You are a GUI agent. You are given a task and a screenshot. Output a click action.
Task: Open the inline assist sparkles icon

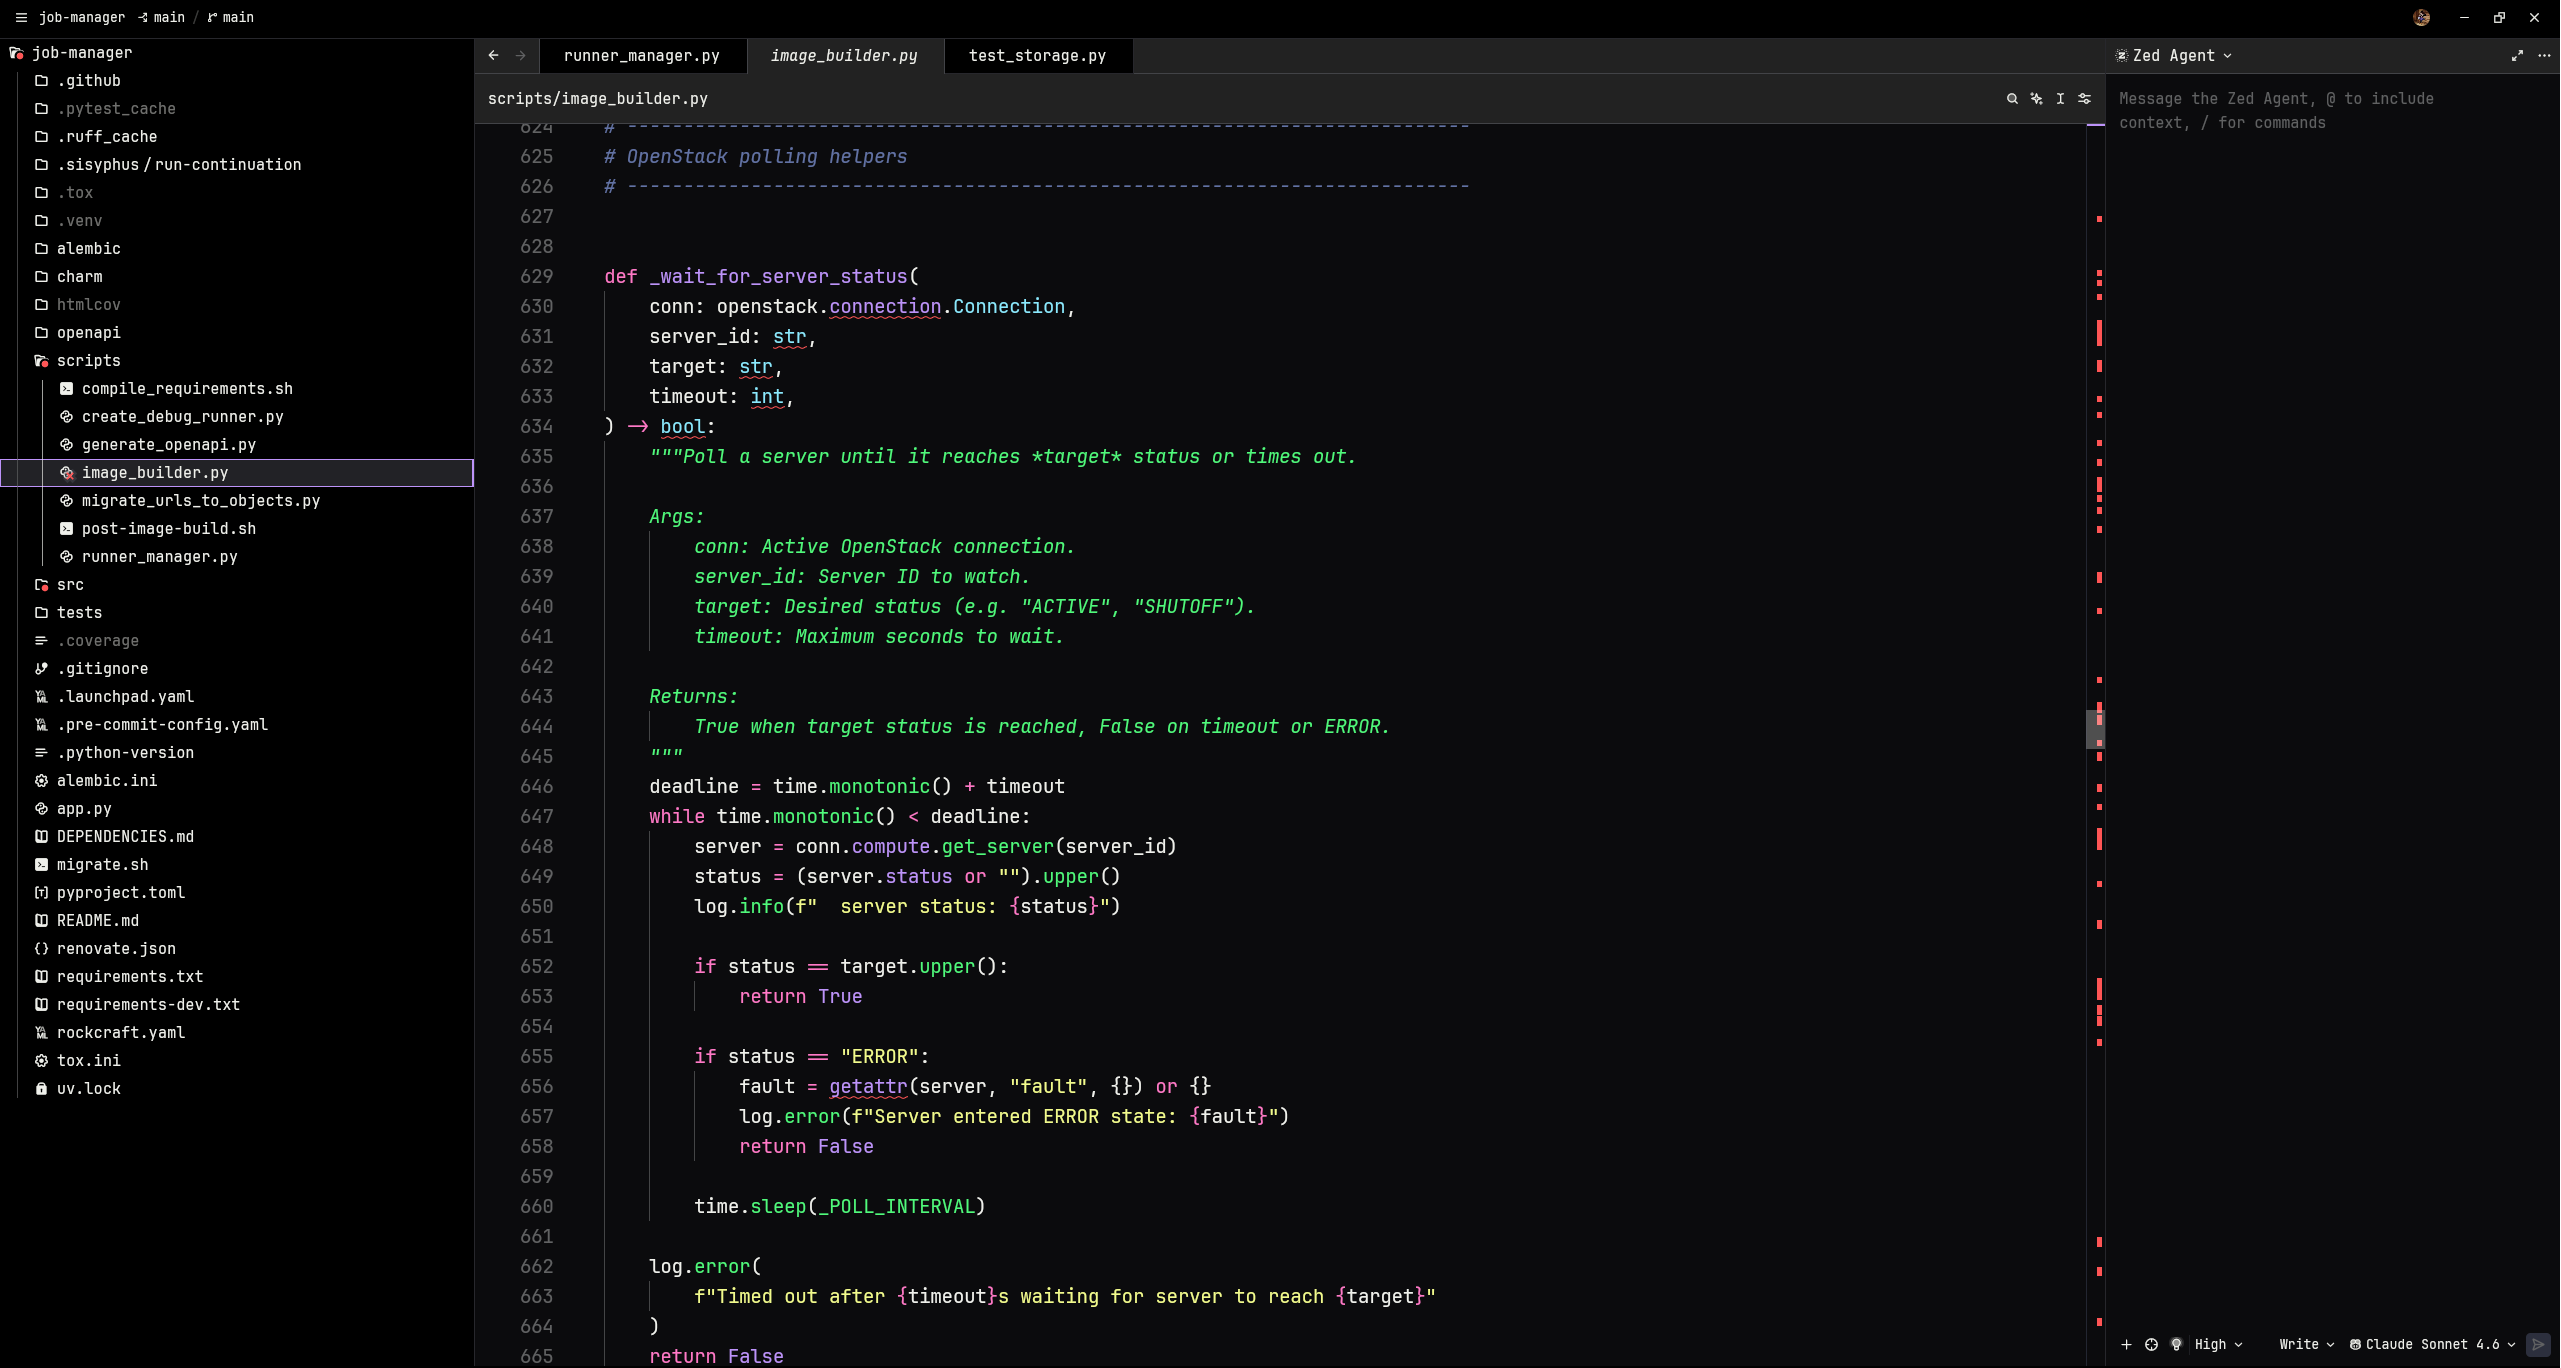(x=2036, y=98)
